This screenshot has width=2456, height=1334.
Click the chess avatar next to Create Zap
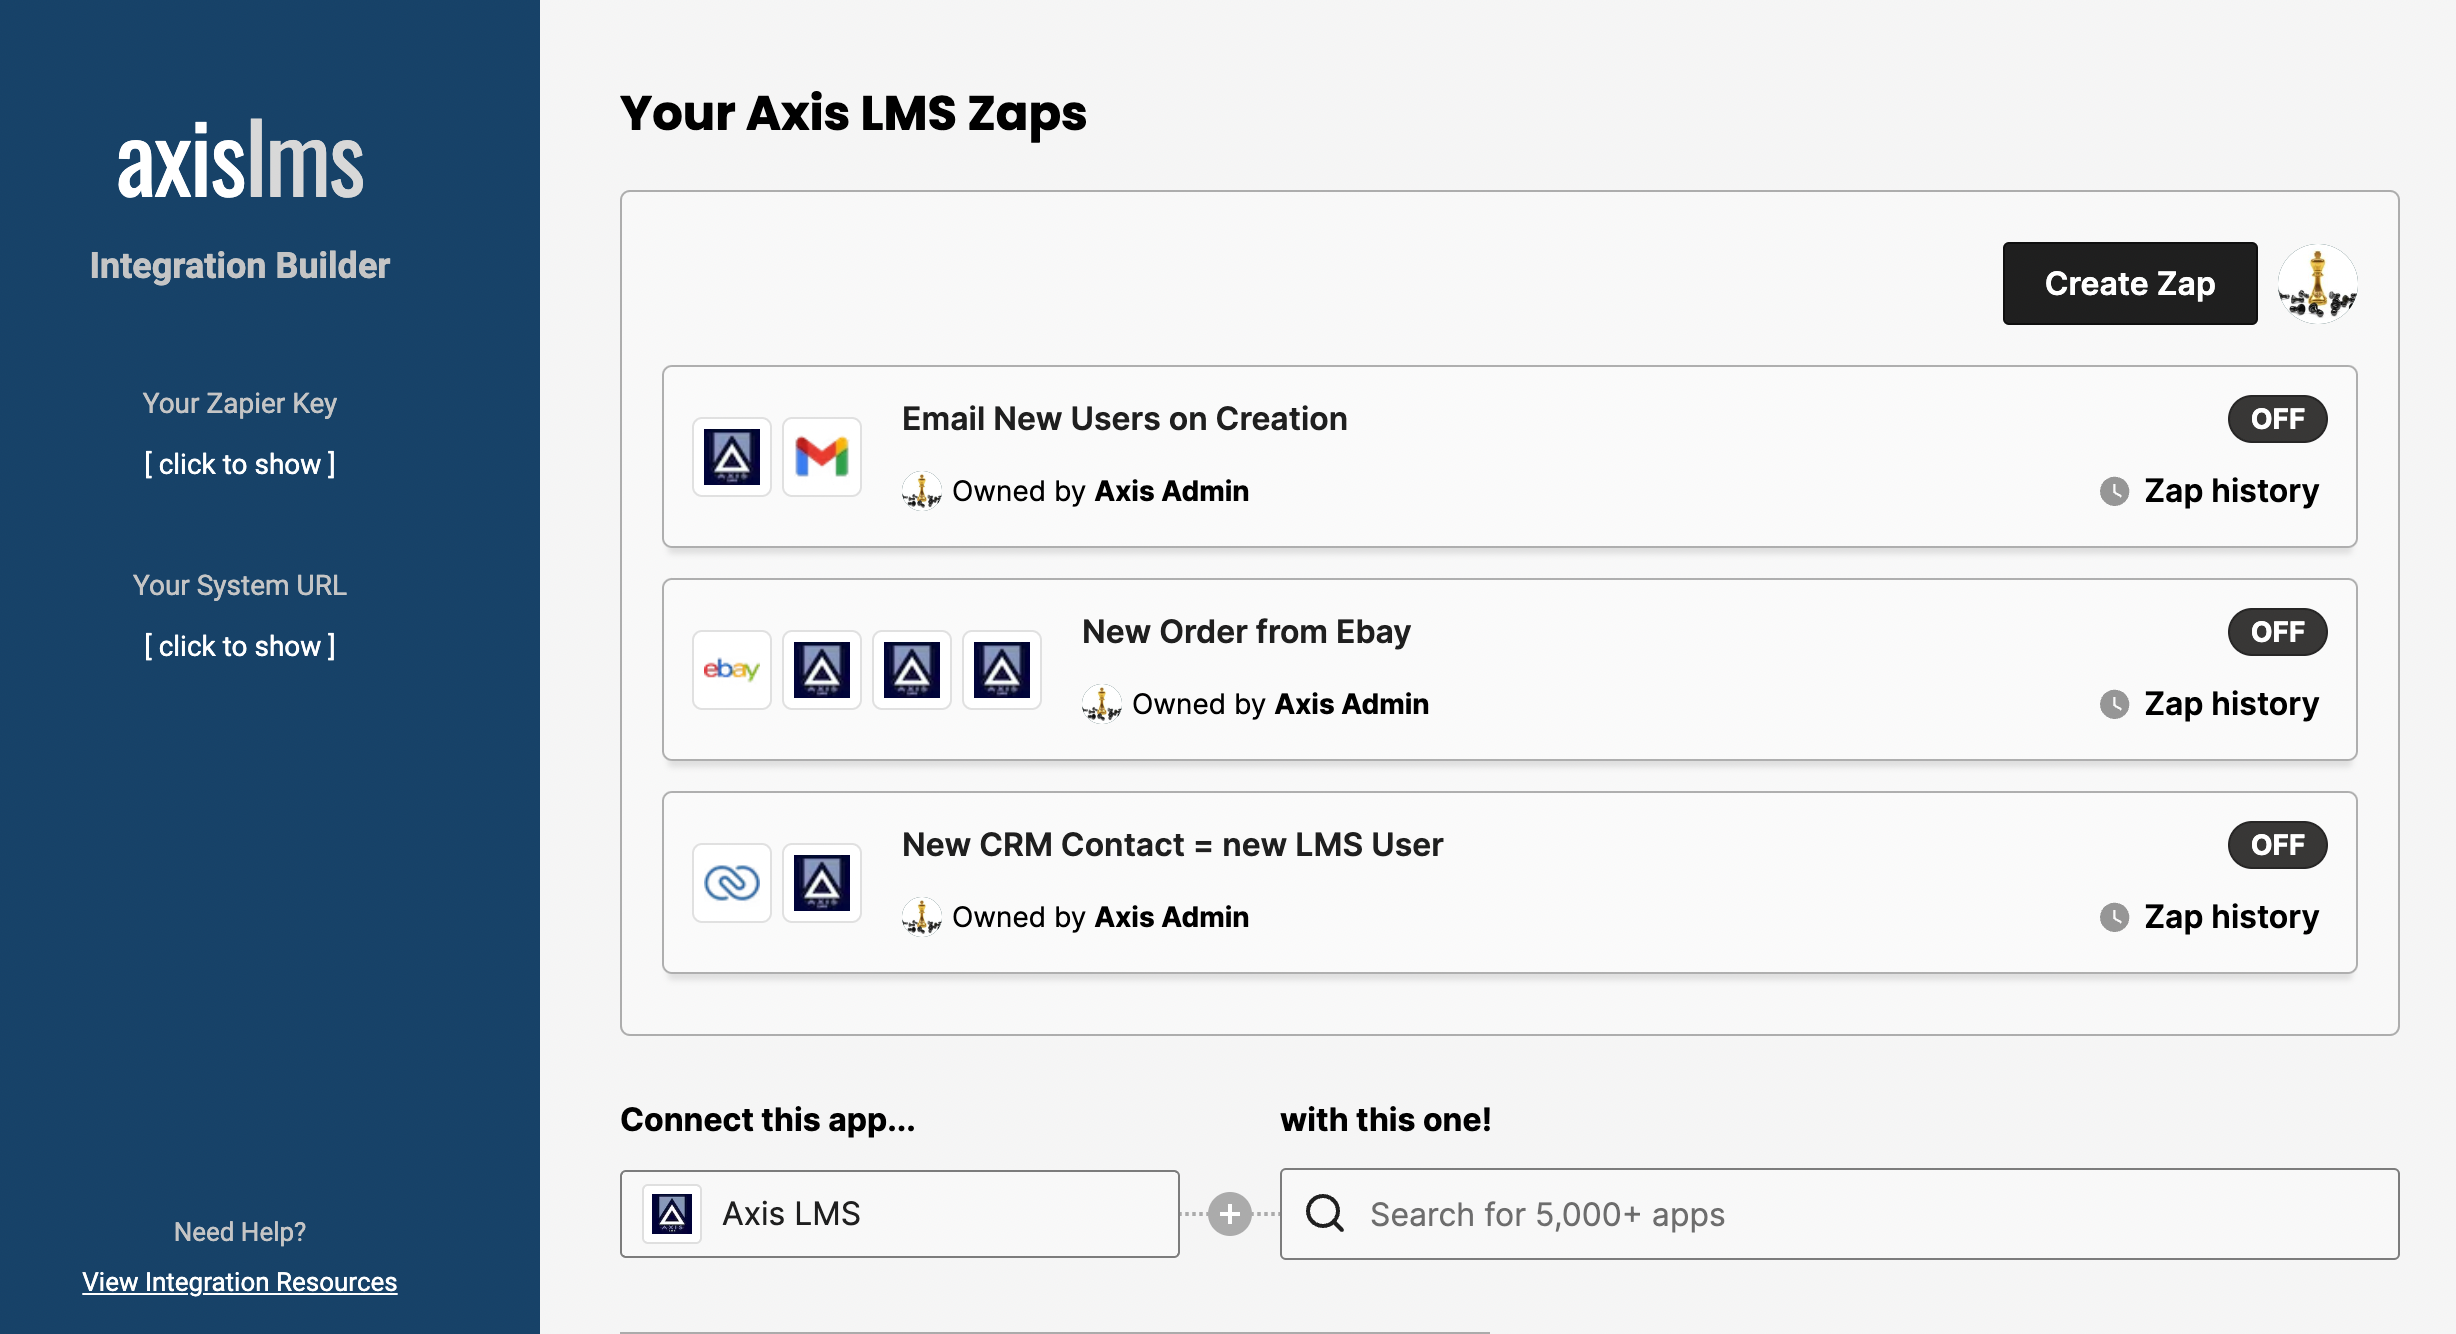(2317, 284)
